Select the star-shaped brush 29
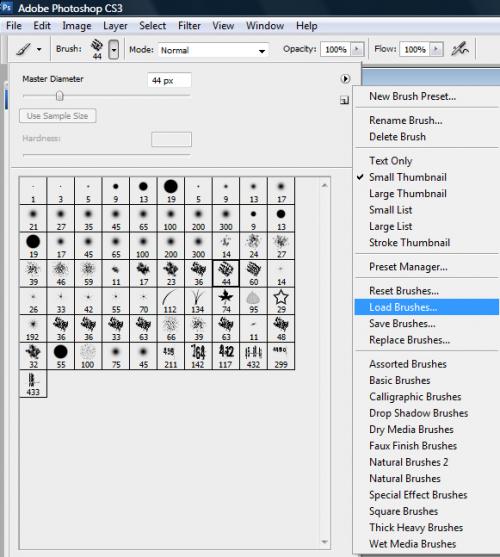 [x=281, y=301]
